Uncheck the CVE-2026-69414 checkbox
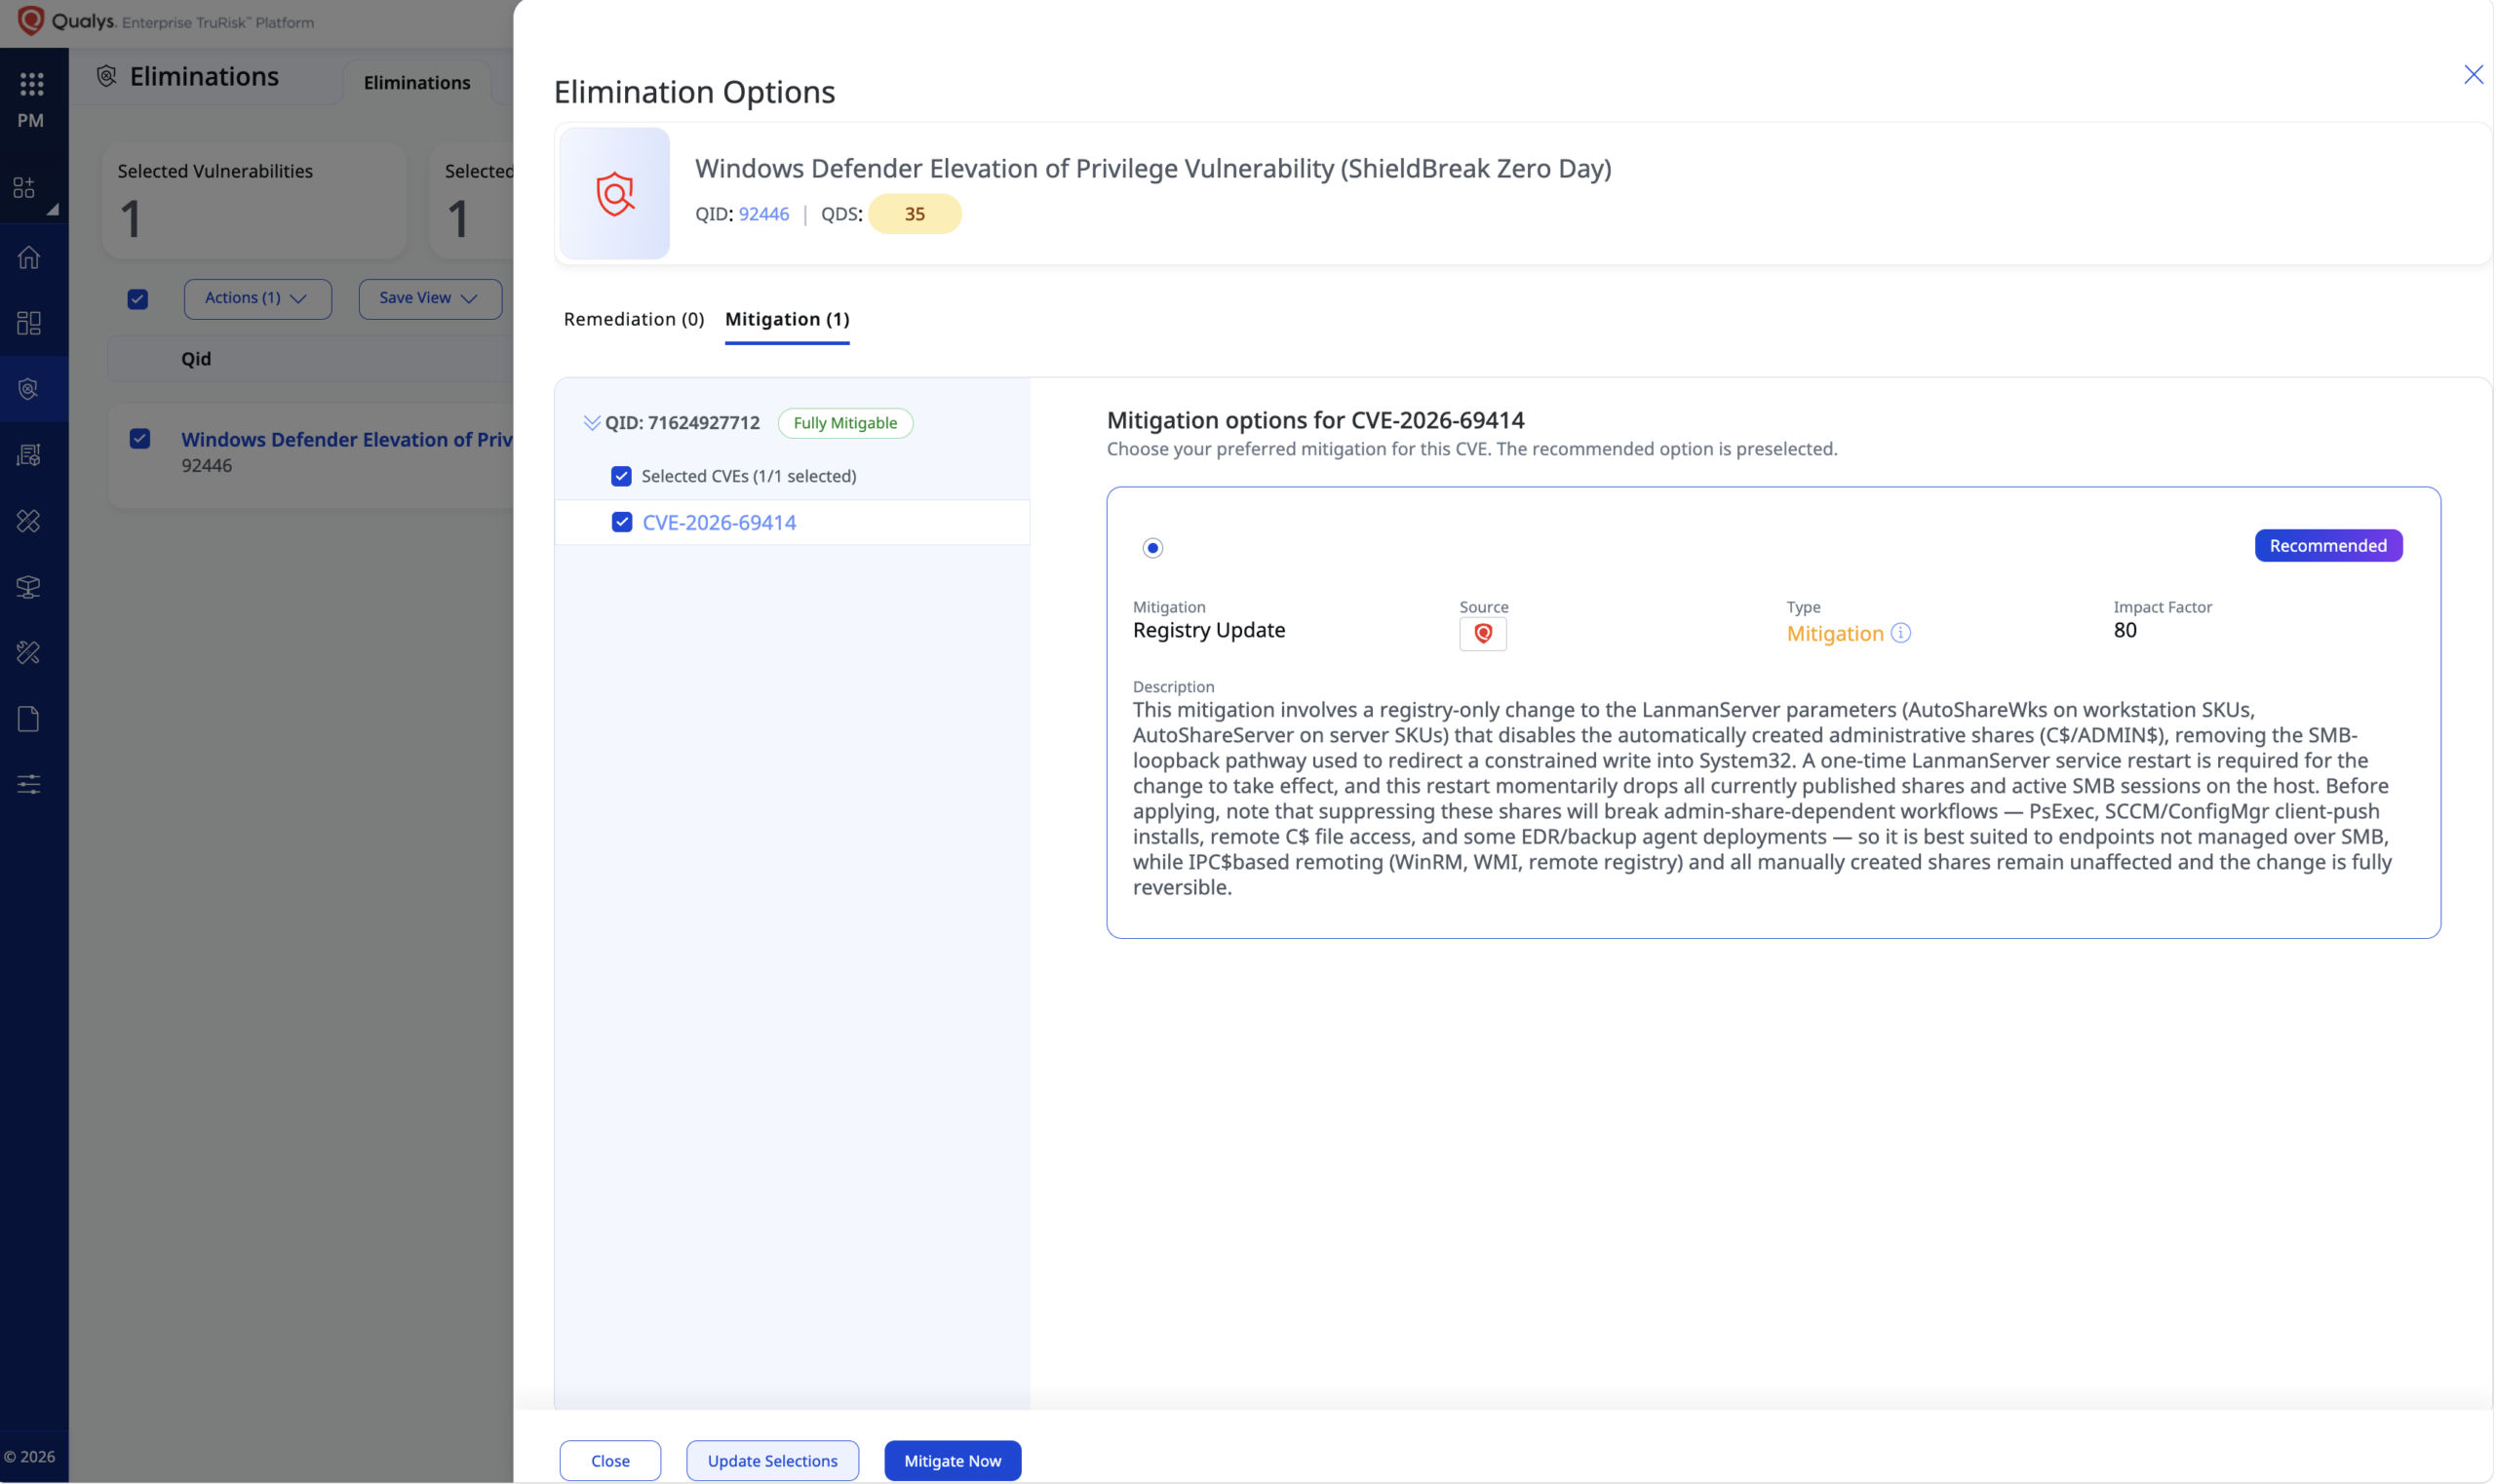 point(622,522)
